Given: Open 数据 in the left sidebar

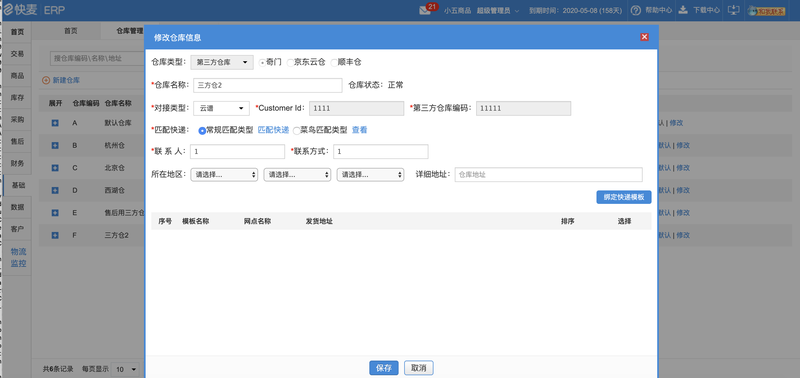Looking at the screenshot, I should (17, 207).
